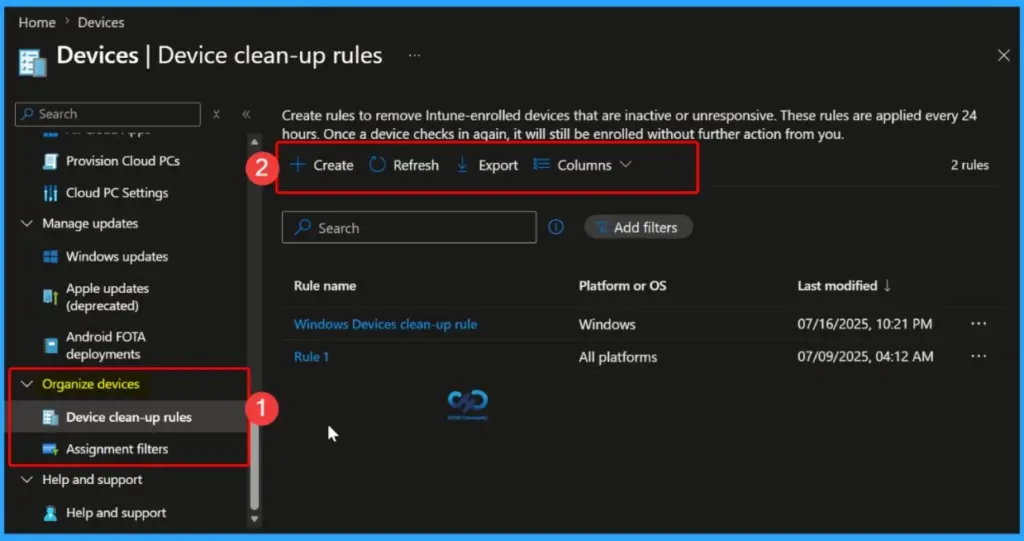The height and width of the screenshot is (541, 1024).
Task: Click the magnifier in rules search box
Action: [x=302, y=227]
